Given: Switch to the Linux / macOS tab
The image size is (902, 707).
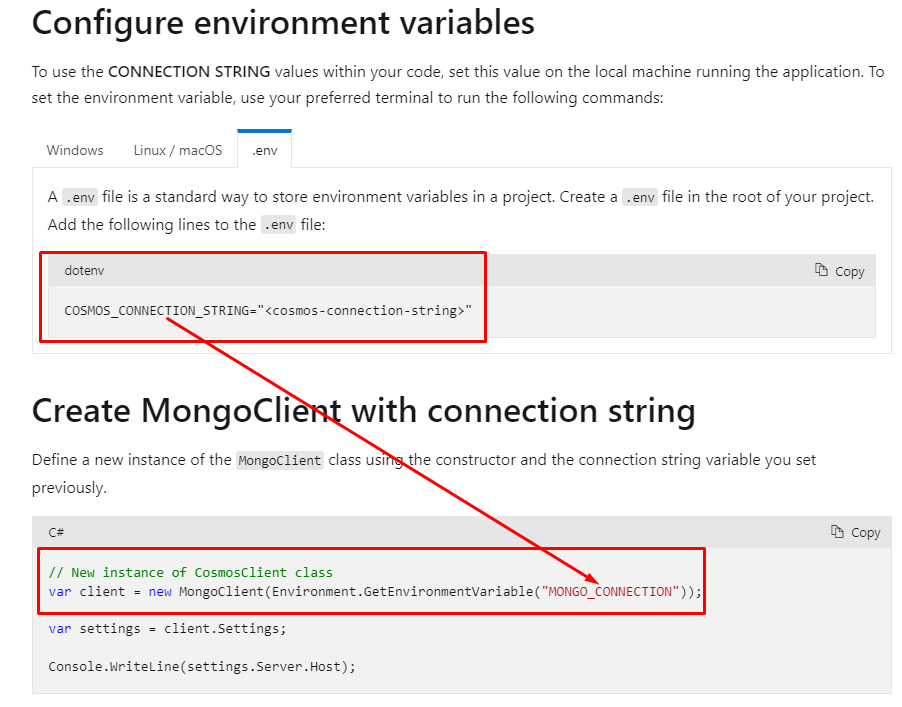Looking at the screenshot, I should (x=177, y=150).
